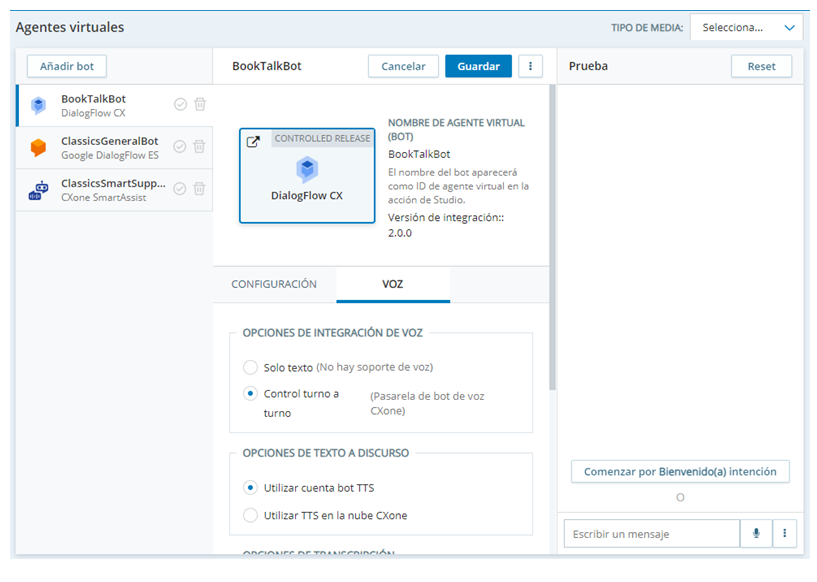Viewport: 817px width, 582px height.
Task: Click the Cancelar button
Action: point(403,66)
